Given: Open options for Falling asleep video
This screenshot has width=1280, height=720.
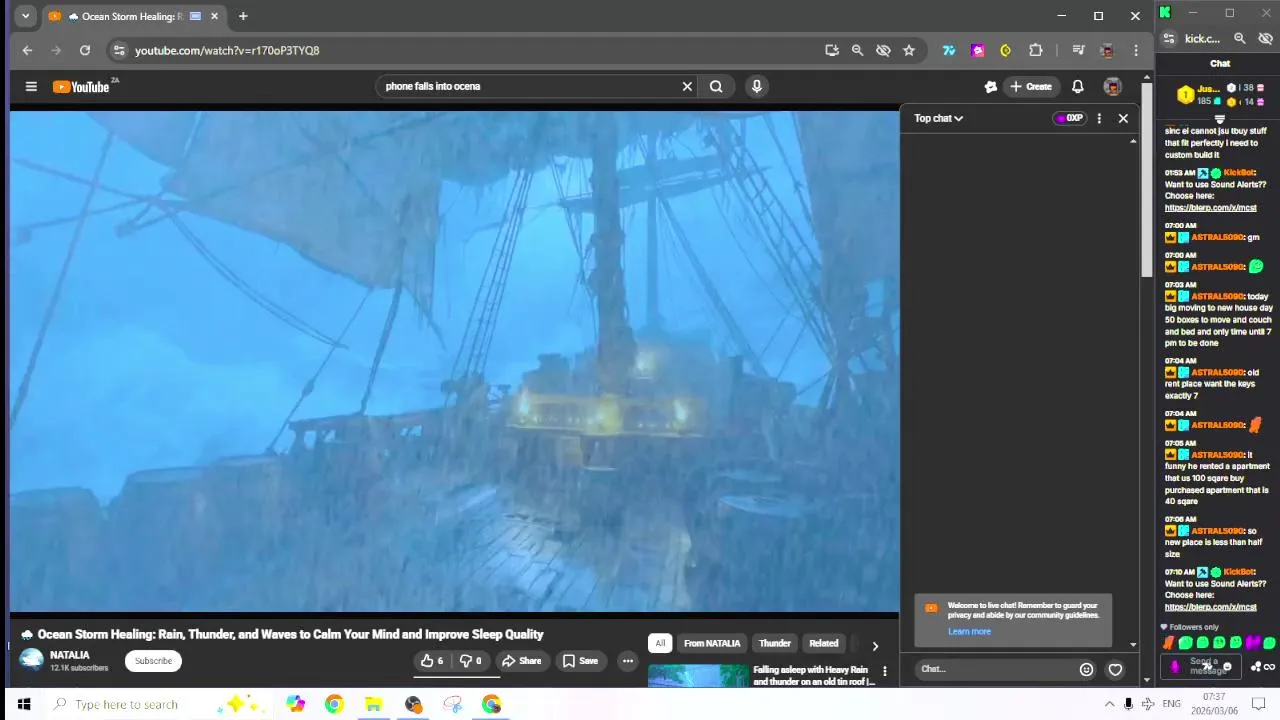Looking at the screenshot, I should click(884, 671).
